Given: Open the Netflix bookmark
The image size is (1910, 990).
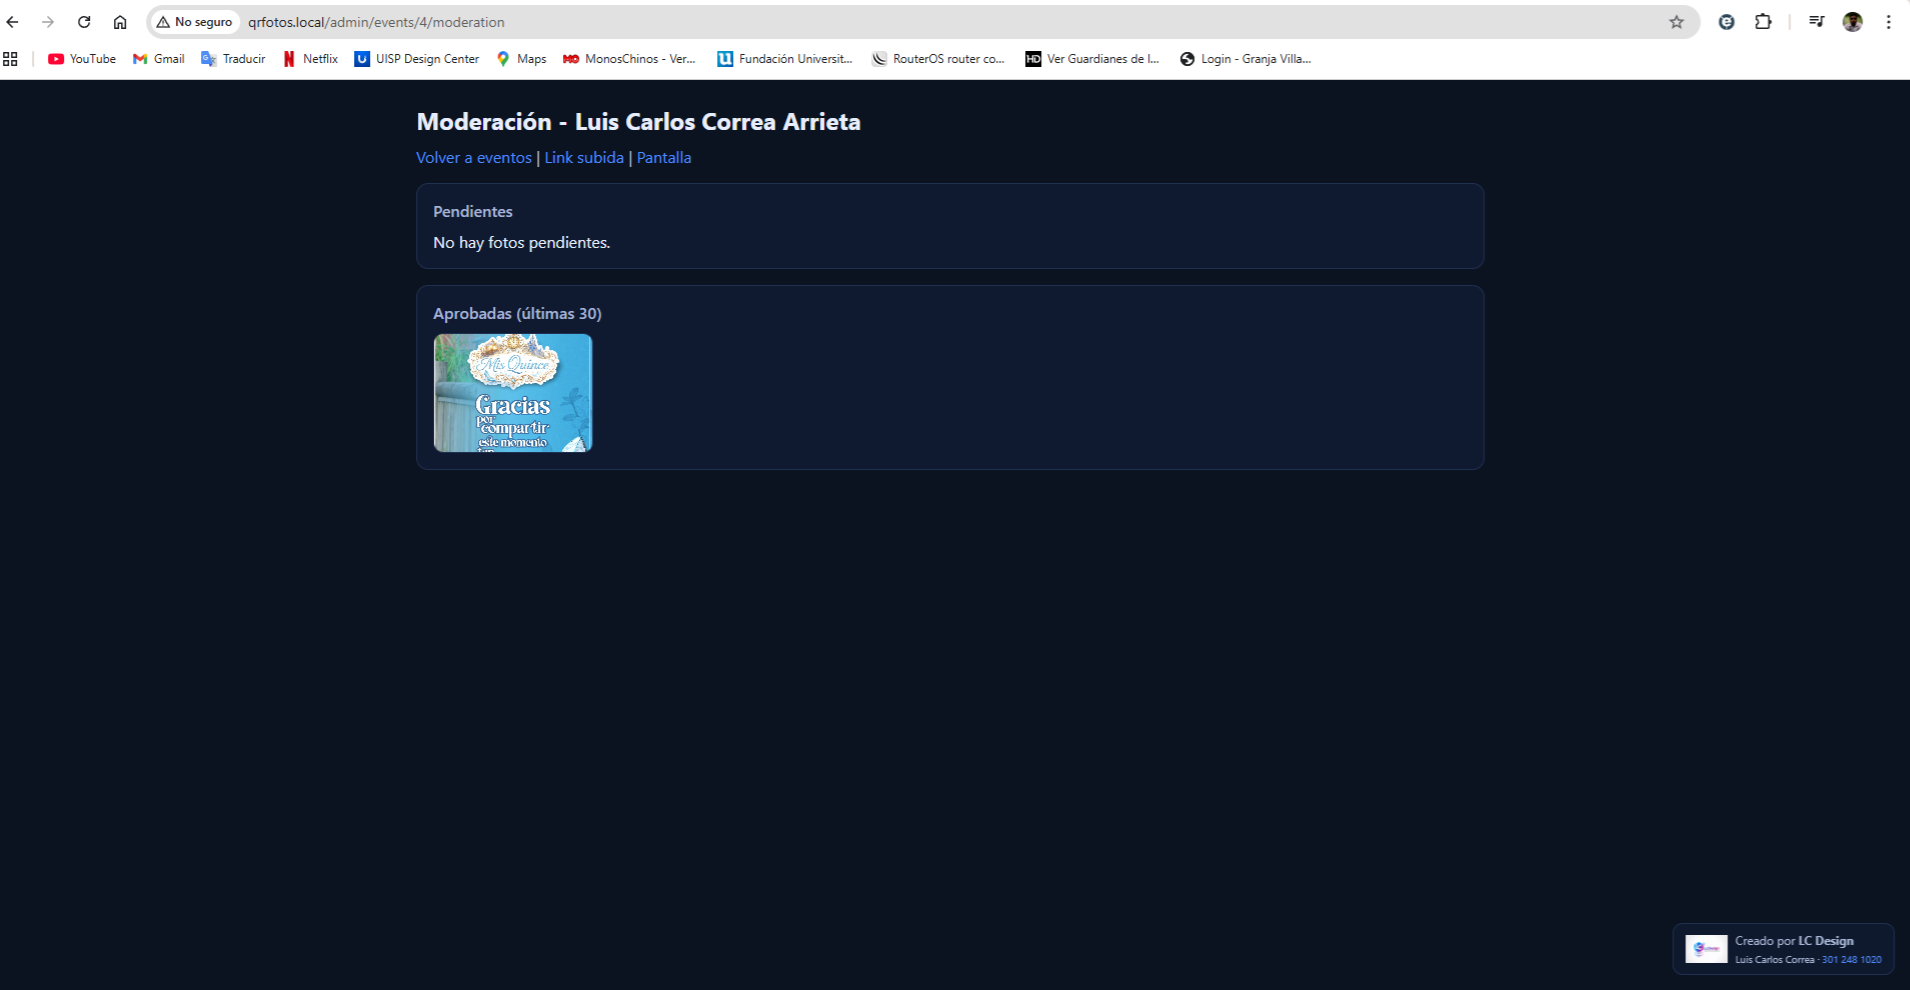Looking at the screenshot, I should (x=311, y=59).
